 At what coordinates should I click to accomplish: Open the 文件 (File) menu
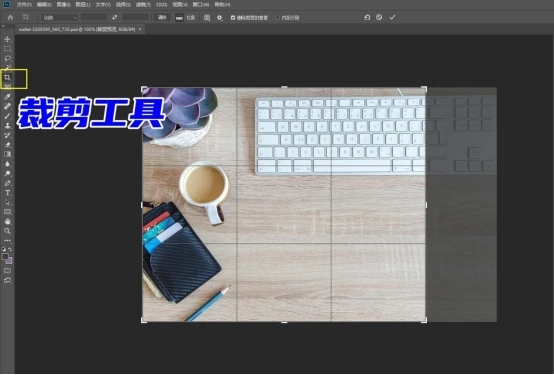[x=24, y=5]
